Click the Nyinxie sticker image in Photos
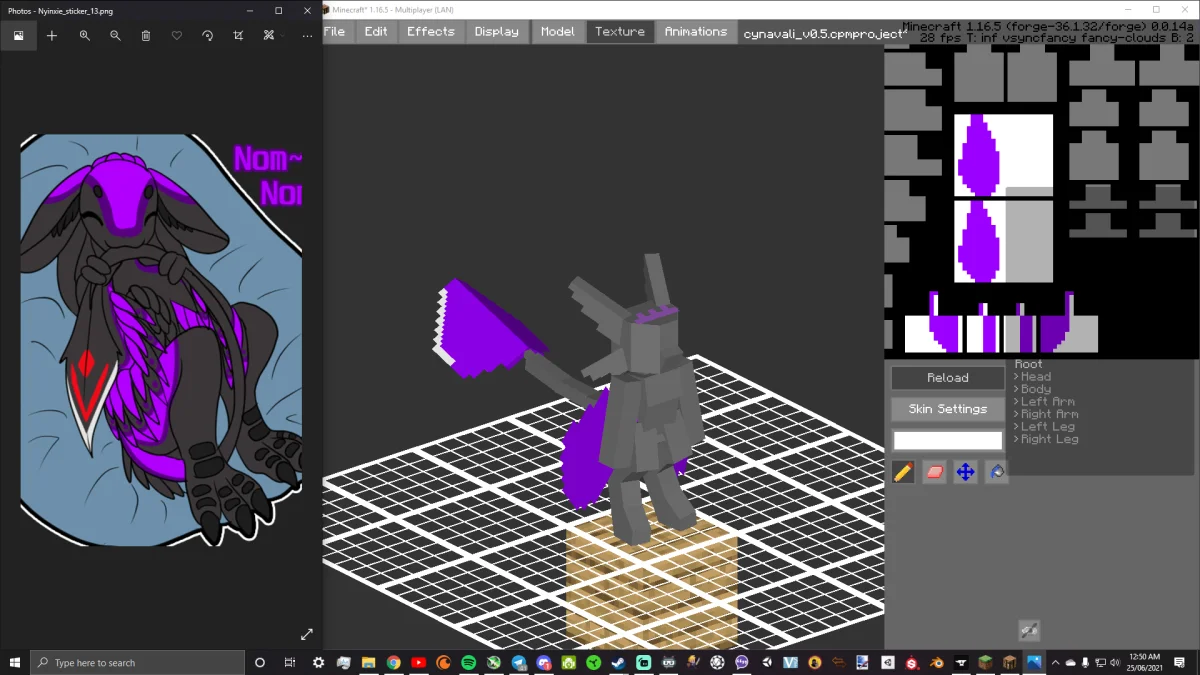This screenshot has width=1200, height=675. coord(161,340)
